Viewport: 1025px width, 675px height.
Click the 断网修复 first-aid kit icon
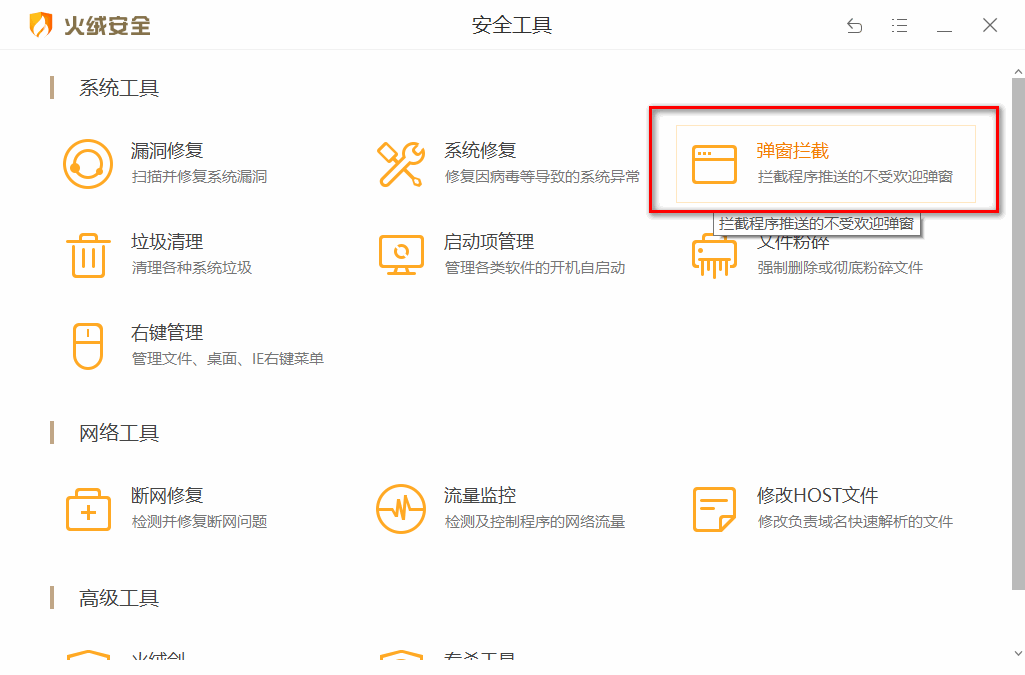88,509
